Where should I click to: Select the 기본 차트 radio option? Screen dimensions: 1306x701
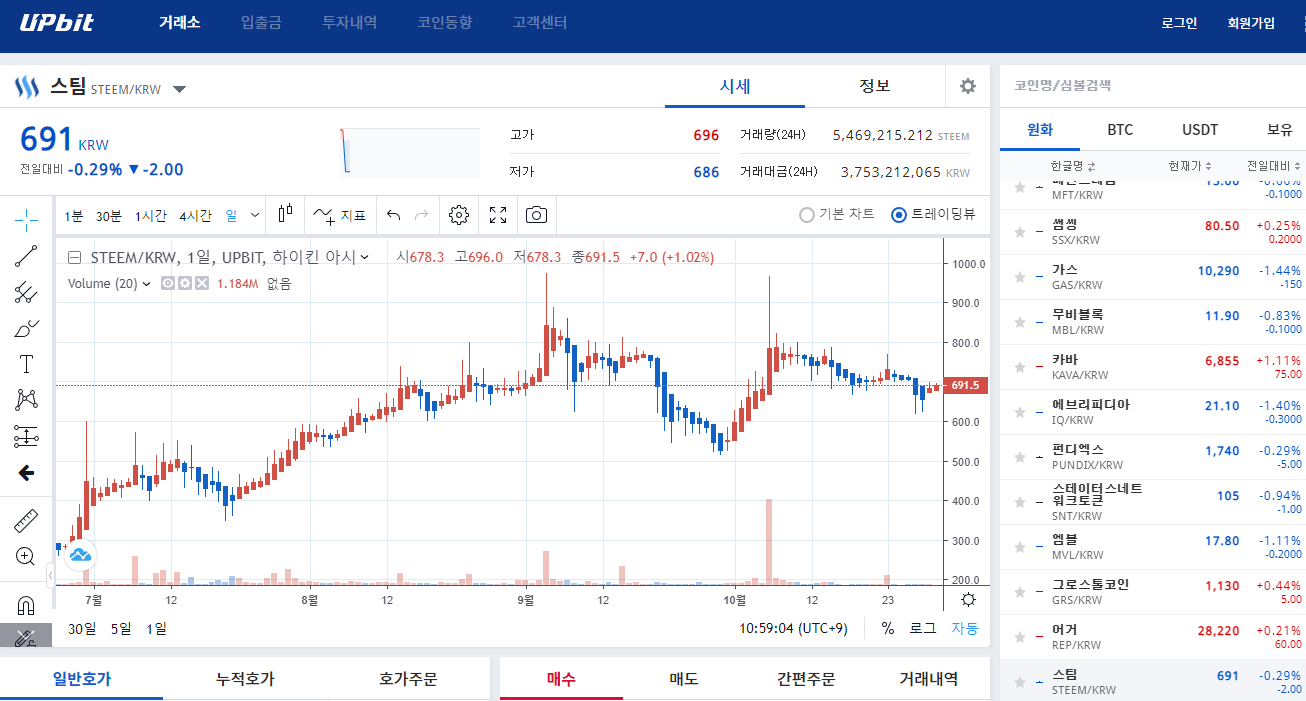[837, 214]
